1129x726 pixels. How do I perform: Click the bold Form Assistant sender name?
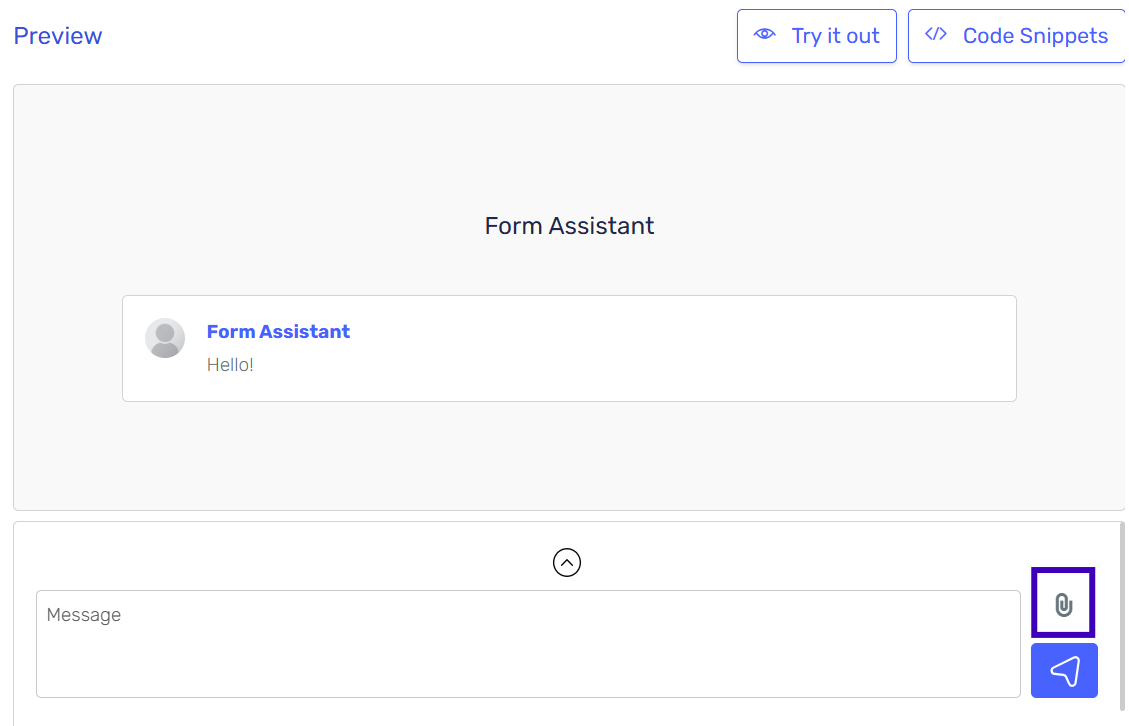point(278,331)
